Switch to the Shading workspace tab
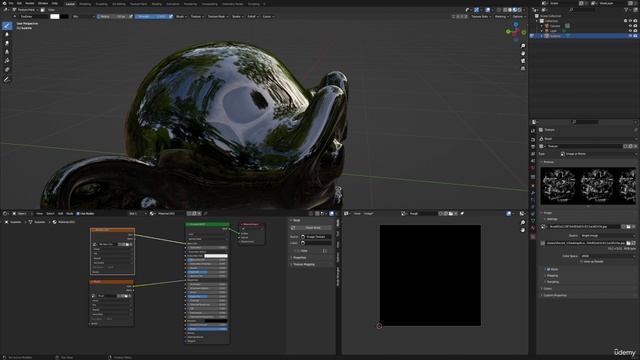 [156, 4]
